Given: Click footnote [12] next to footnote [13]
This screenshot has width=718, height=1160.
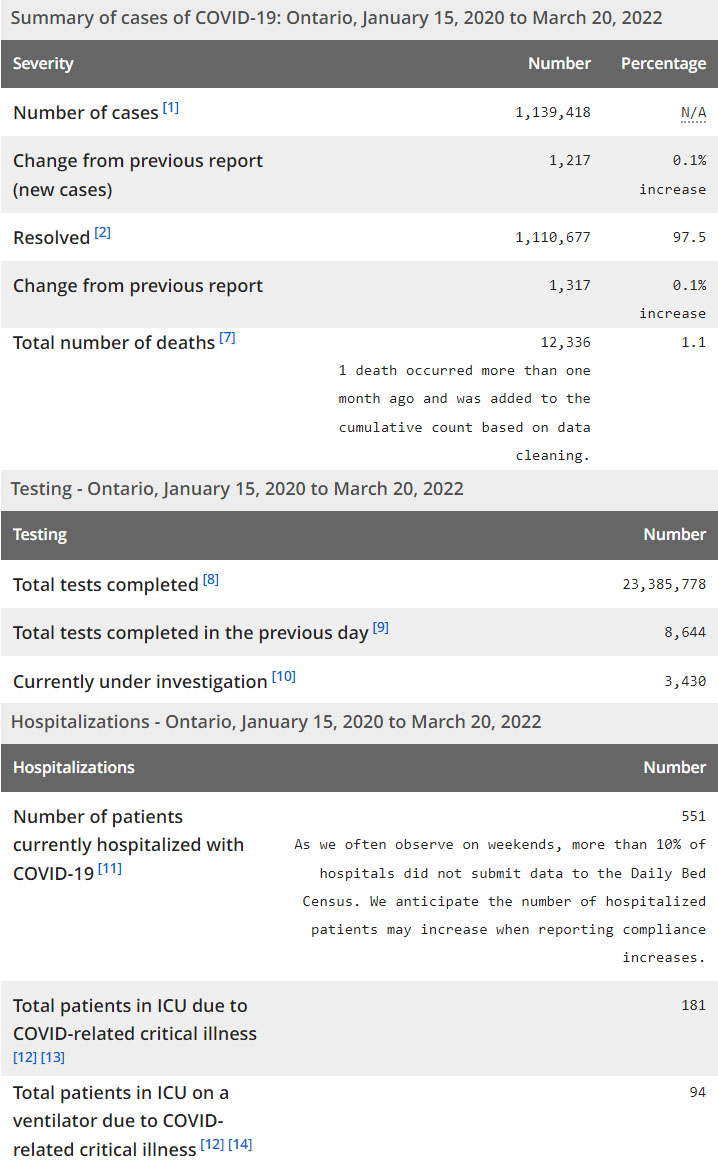Looking at the screenshot, I should [24, 1057].
